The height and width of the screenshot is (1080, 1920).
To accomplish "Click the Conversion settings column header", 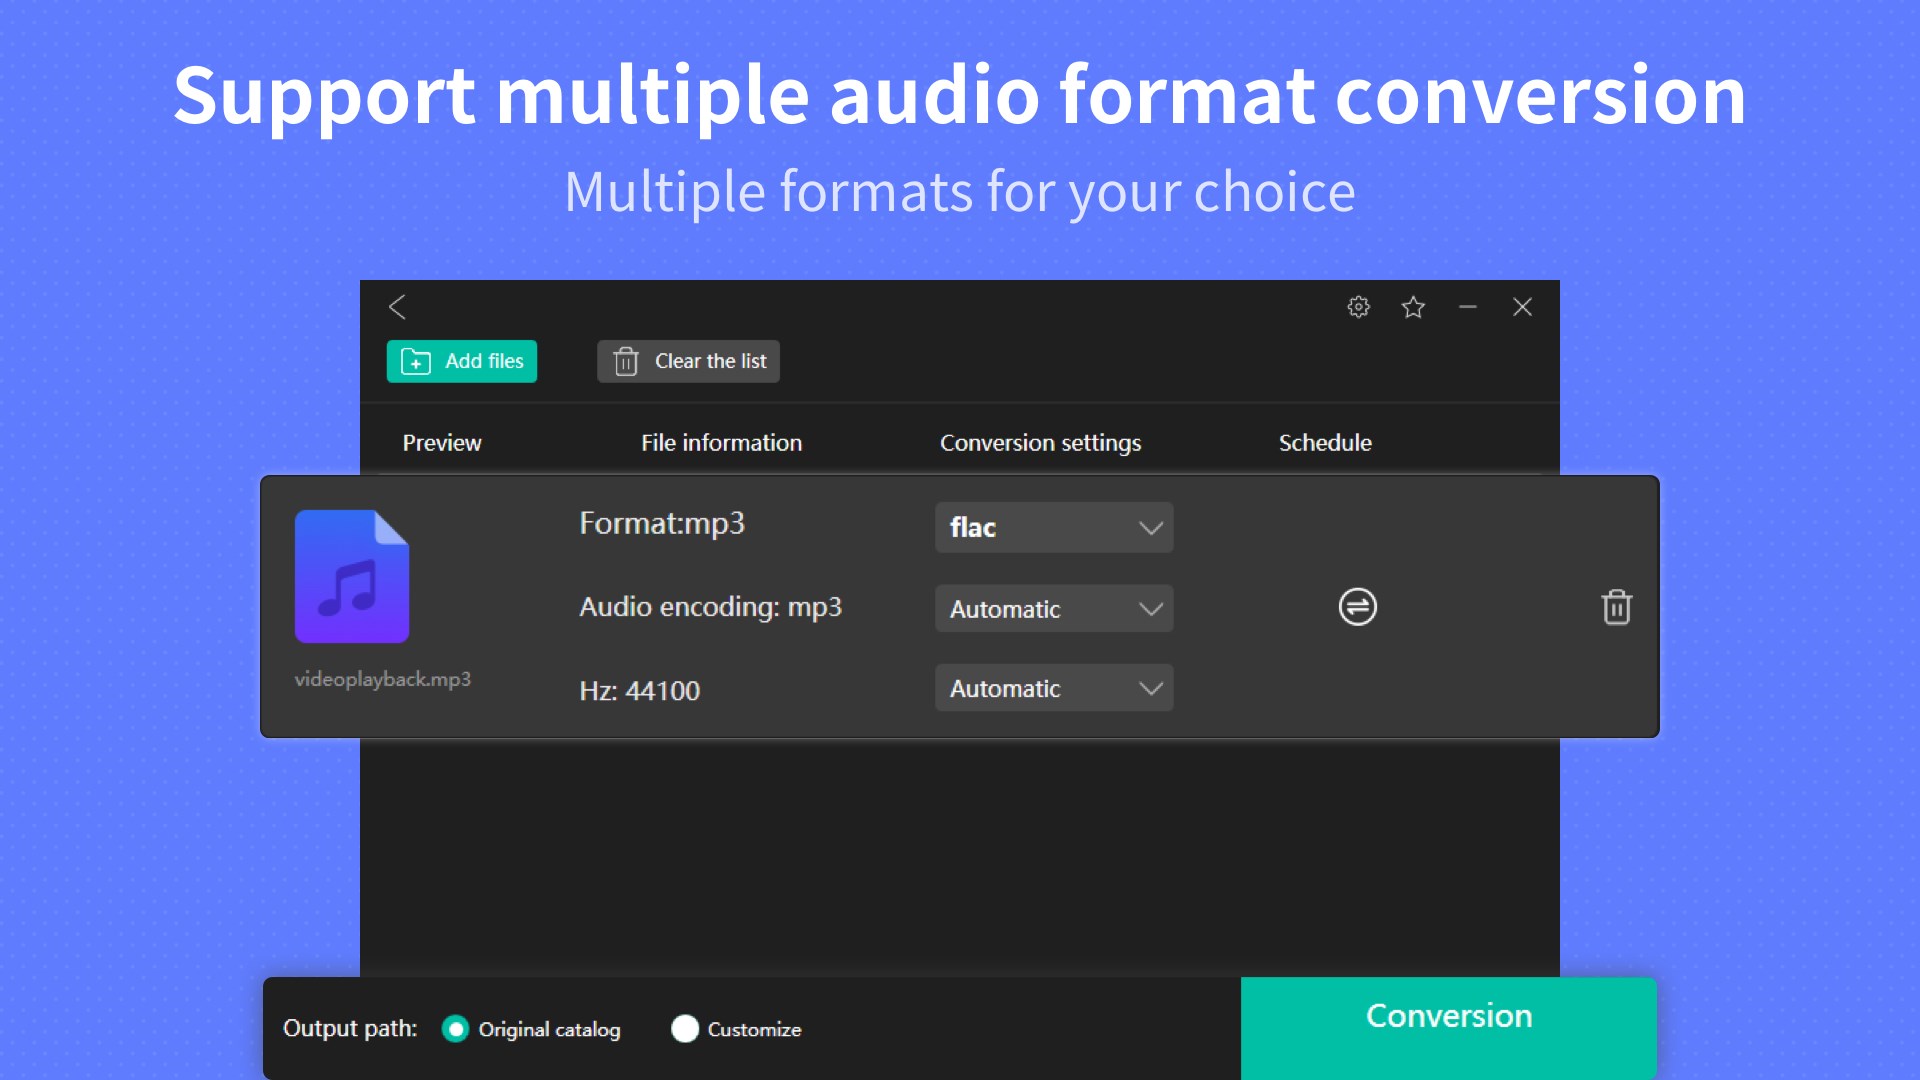I will [x=1040, y=442].
